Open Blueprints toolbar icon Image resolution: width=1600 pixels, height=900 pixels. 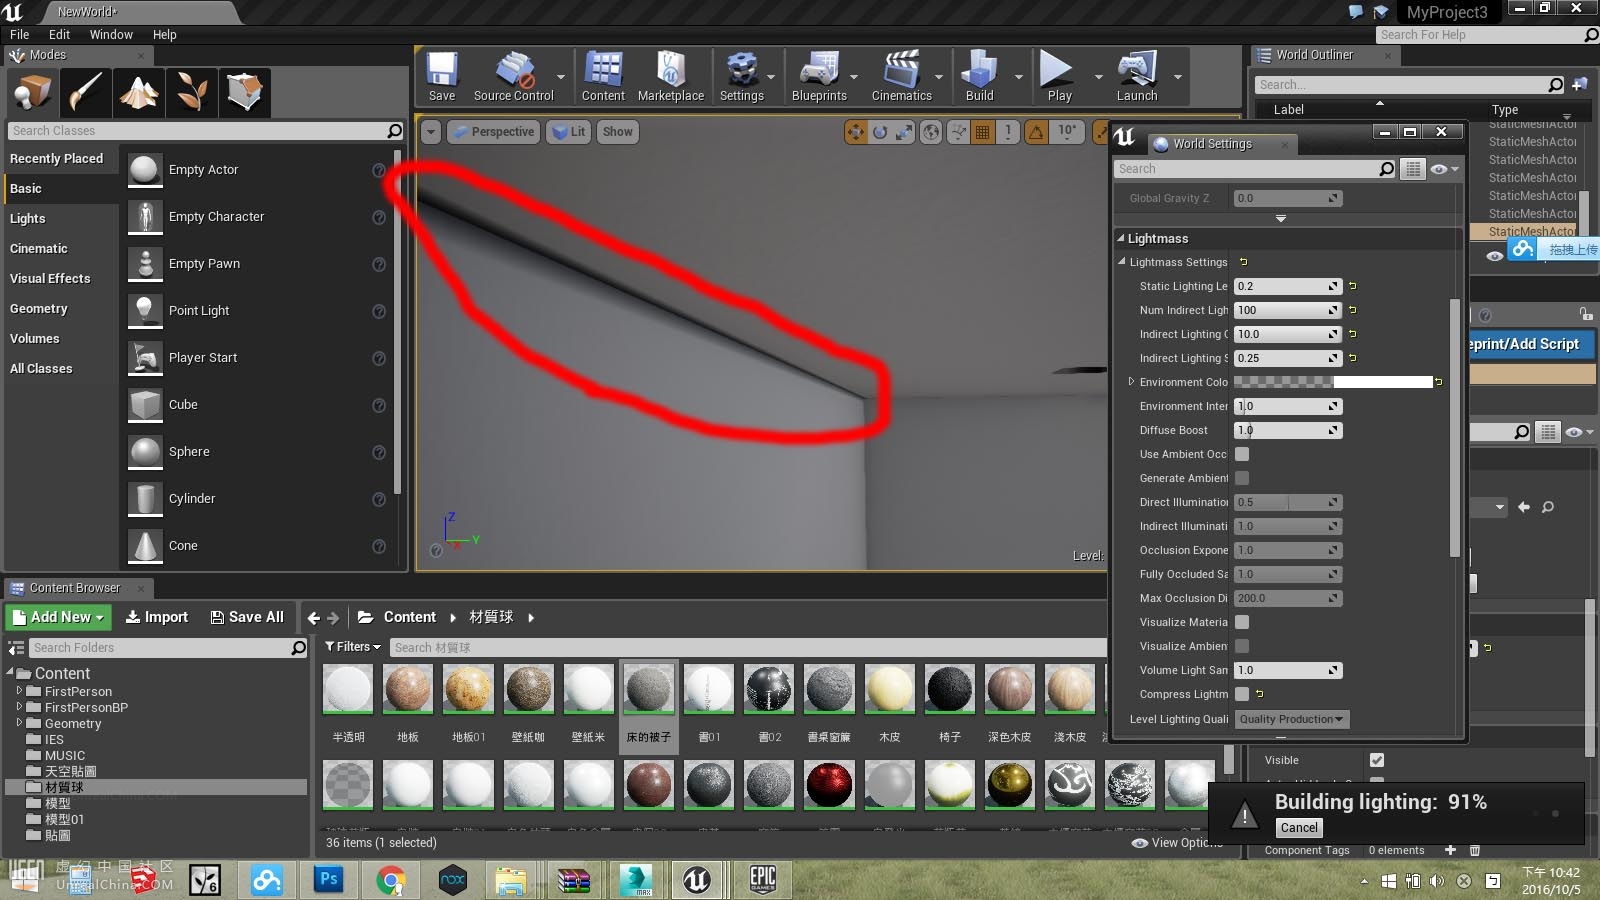[819, 76]
